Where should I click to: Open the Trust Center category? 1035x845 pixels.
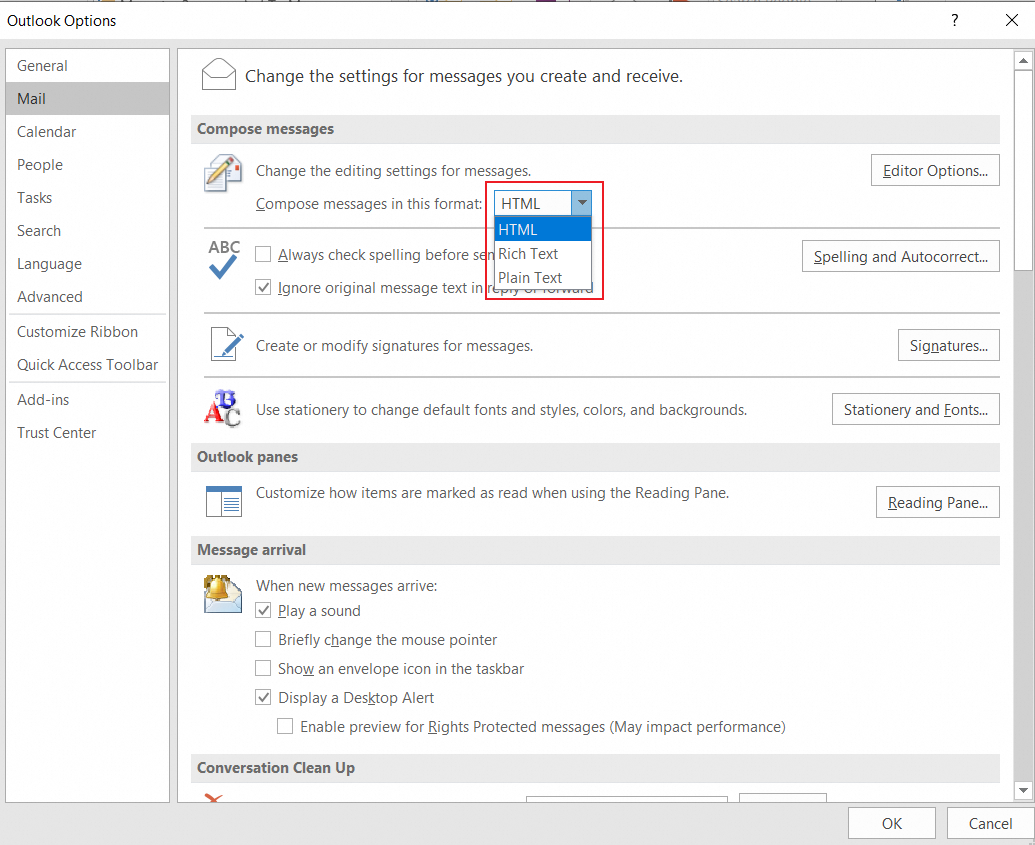pos(87,432)
